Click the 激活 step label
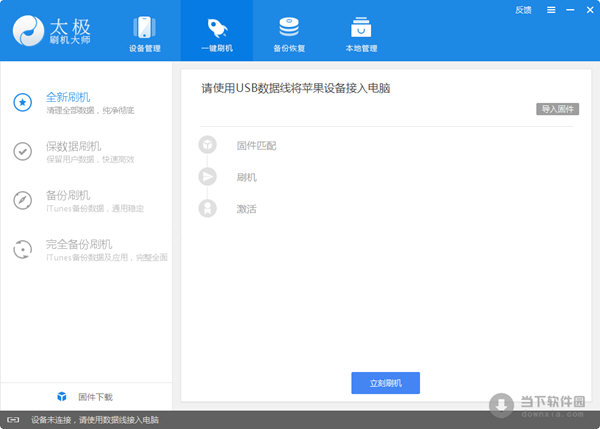This screenshot has width=600, height=429. (x=246, y=209)
